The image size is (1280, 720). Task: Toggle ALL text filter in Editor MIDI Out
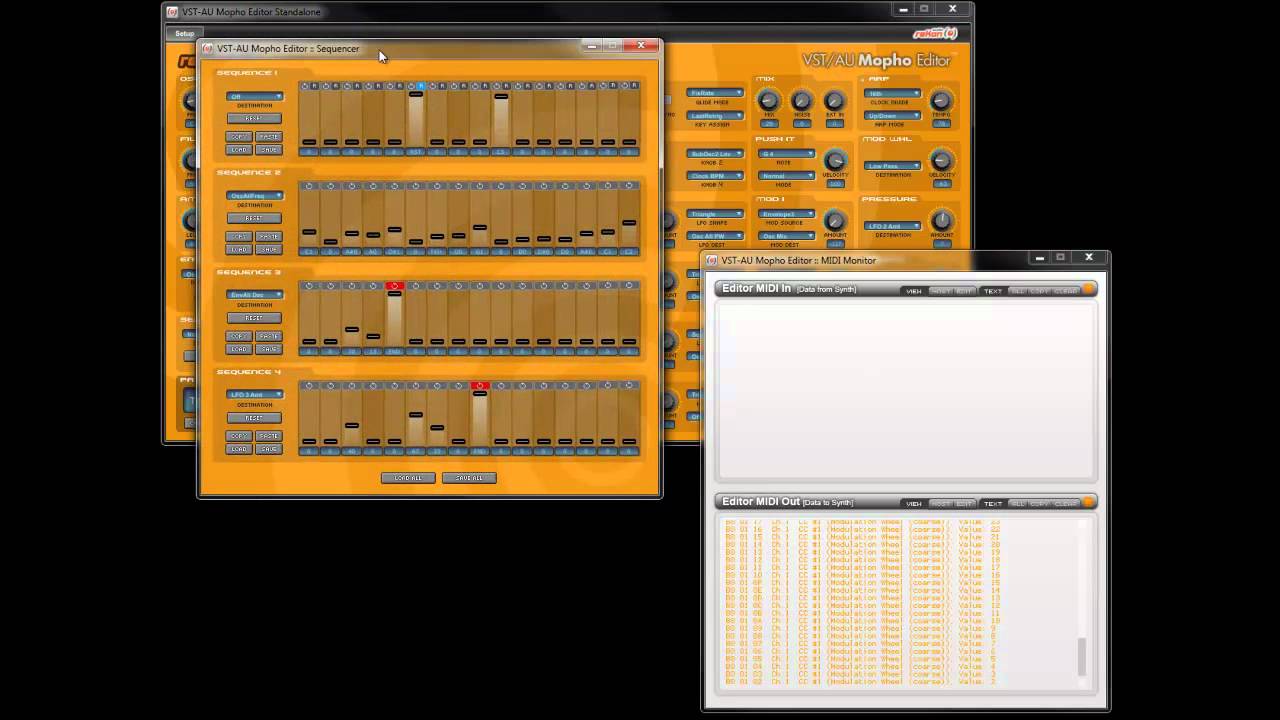(1017, 503)
